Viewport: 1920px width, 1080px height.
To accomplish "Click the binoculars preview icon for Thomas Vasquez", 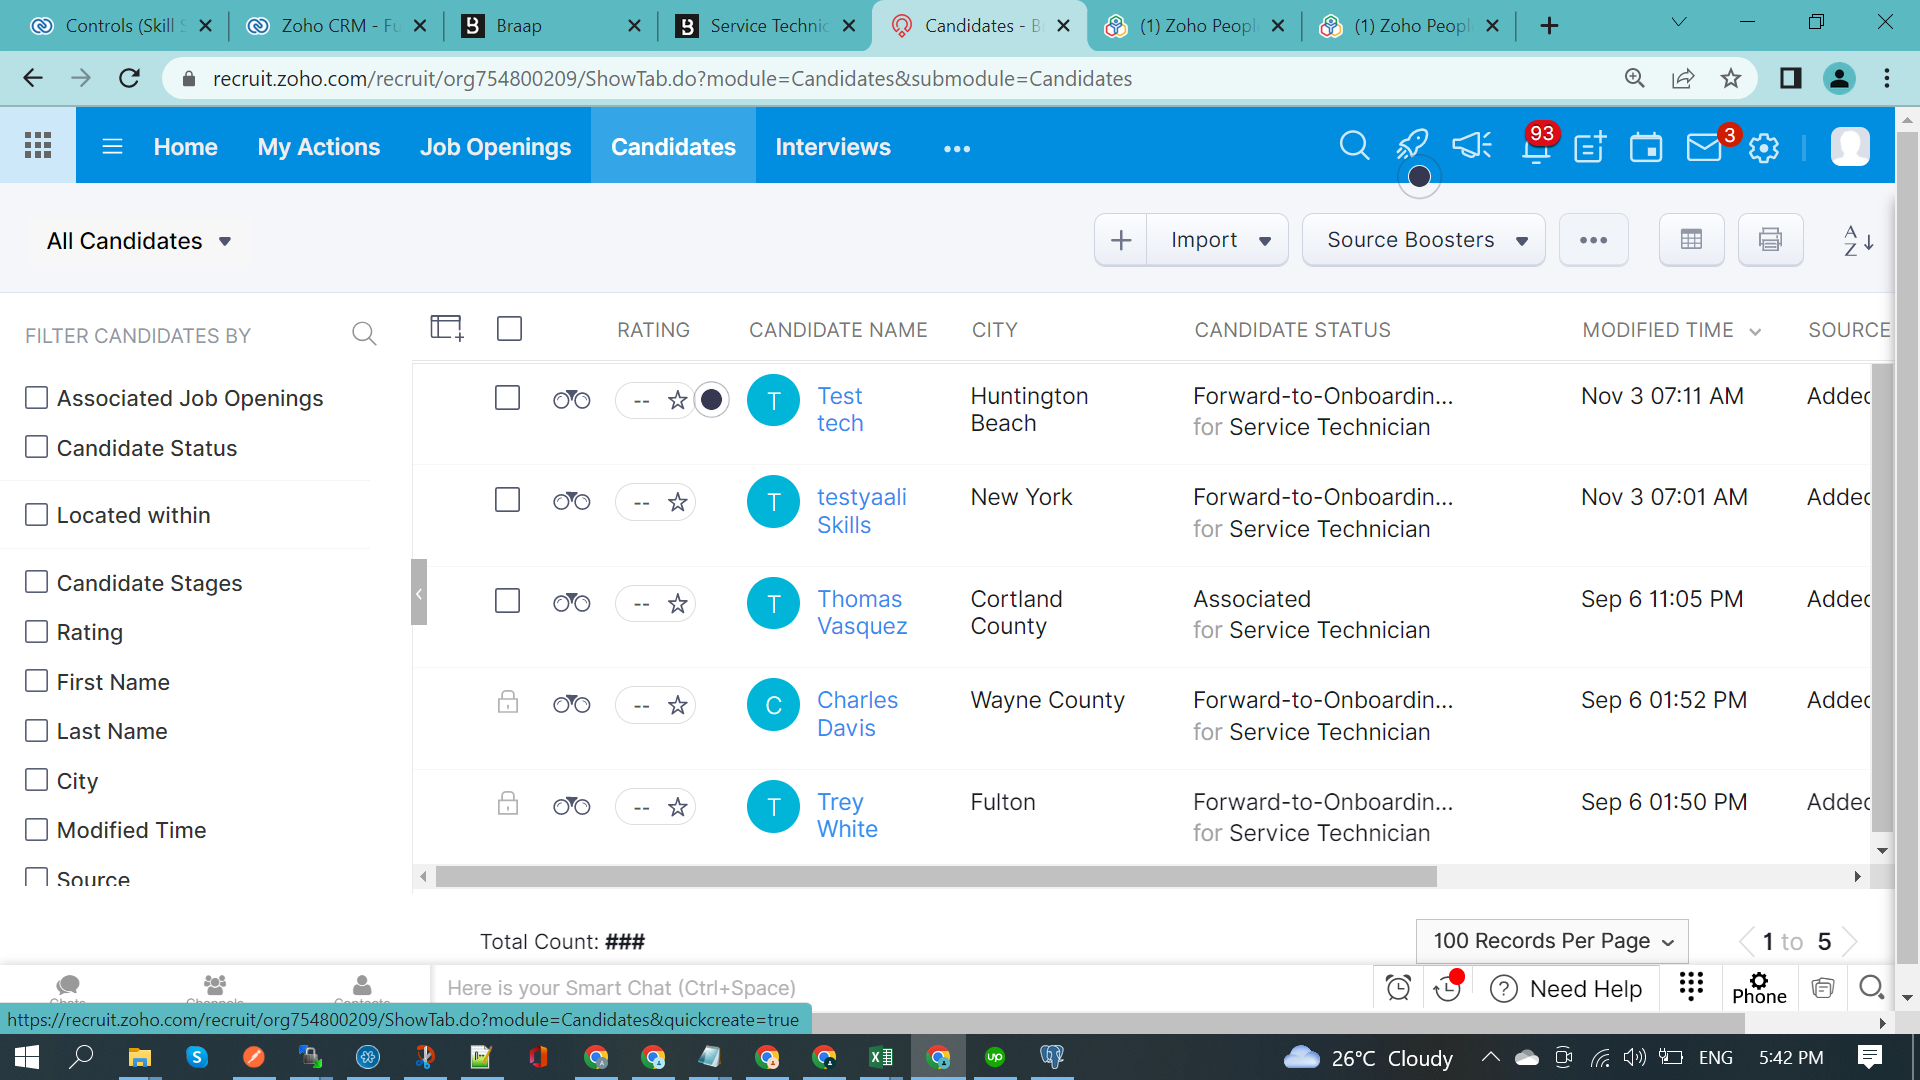I will tap(572, 603).
